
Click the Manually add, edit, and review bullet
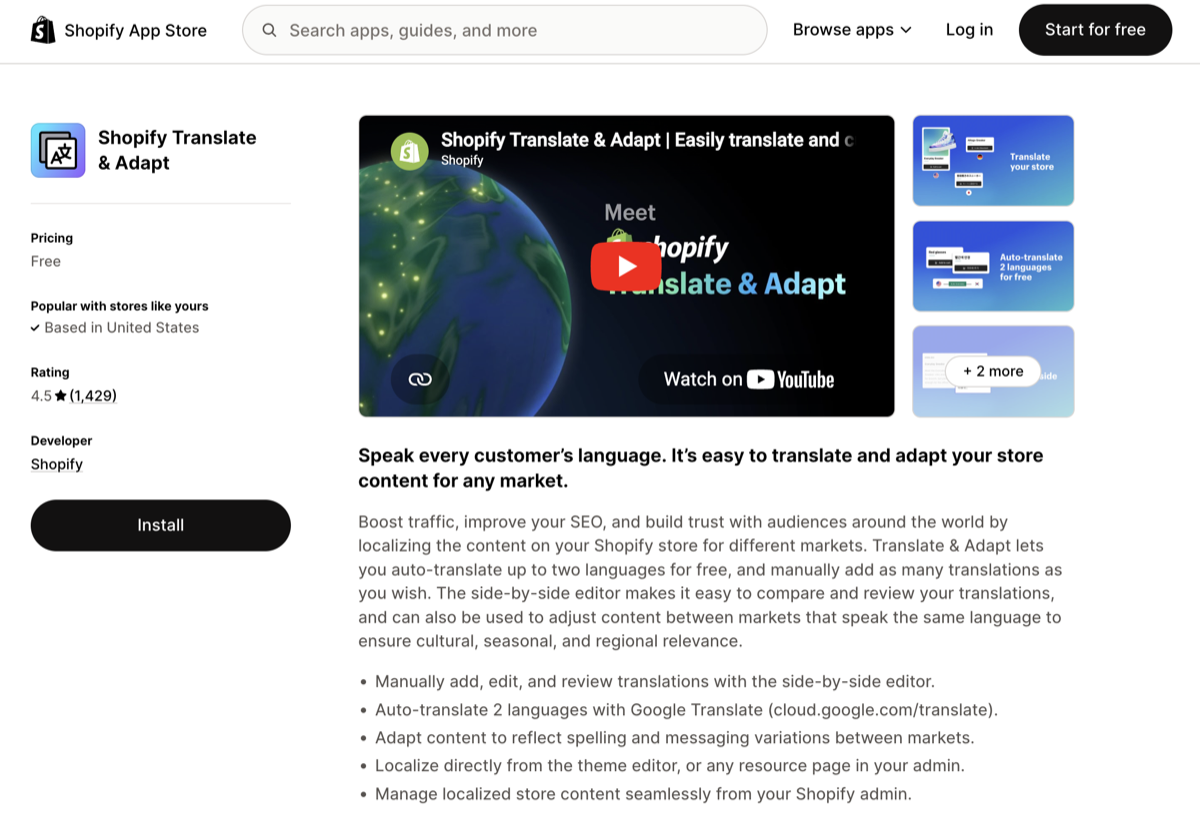tap(655, 682)
